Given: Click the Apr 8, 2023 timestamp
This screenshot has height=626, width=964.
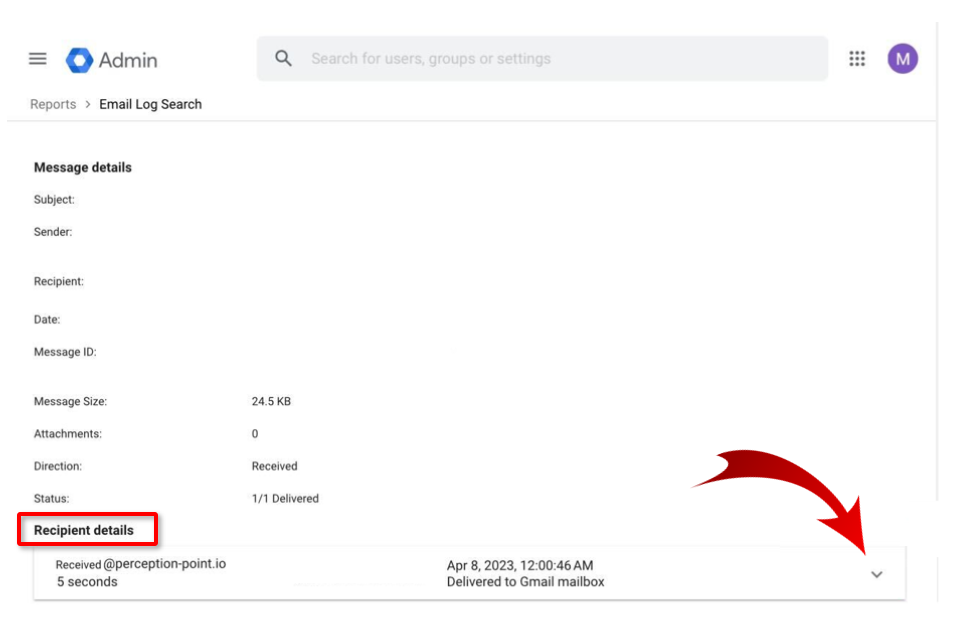Looking at the screenshot, I should point(520,566).
